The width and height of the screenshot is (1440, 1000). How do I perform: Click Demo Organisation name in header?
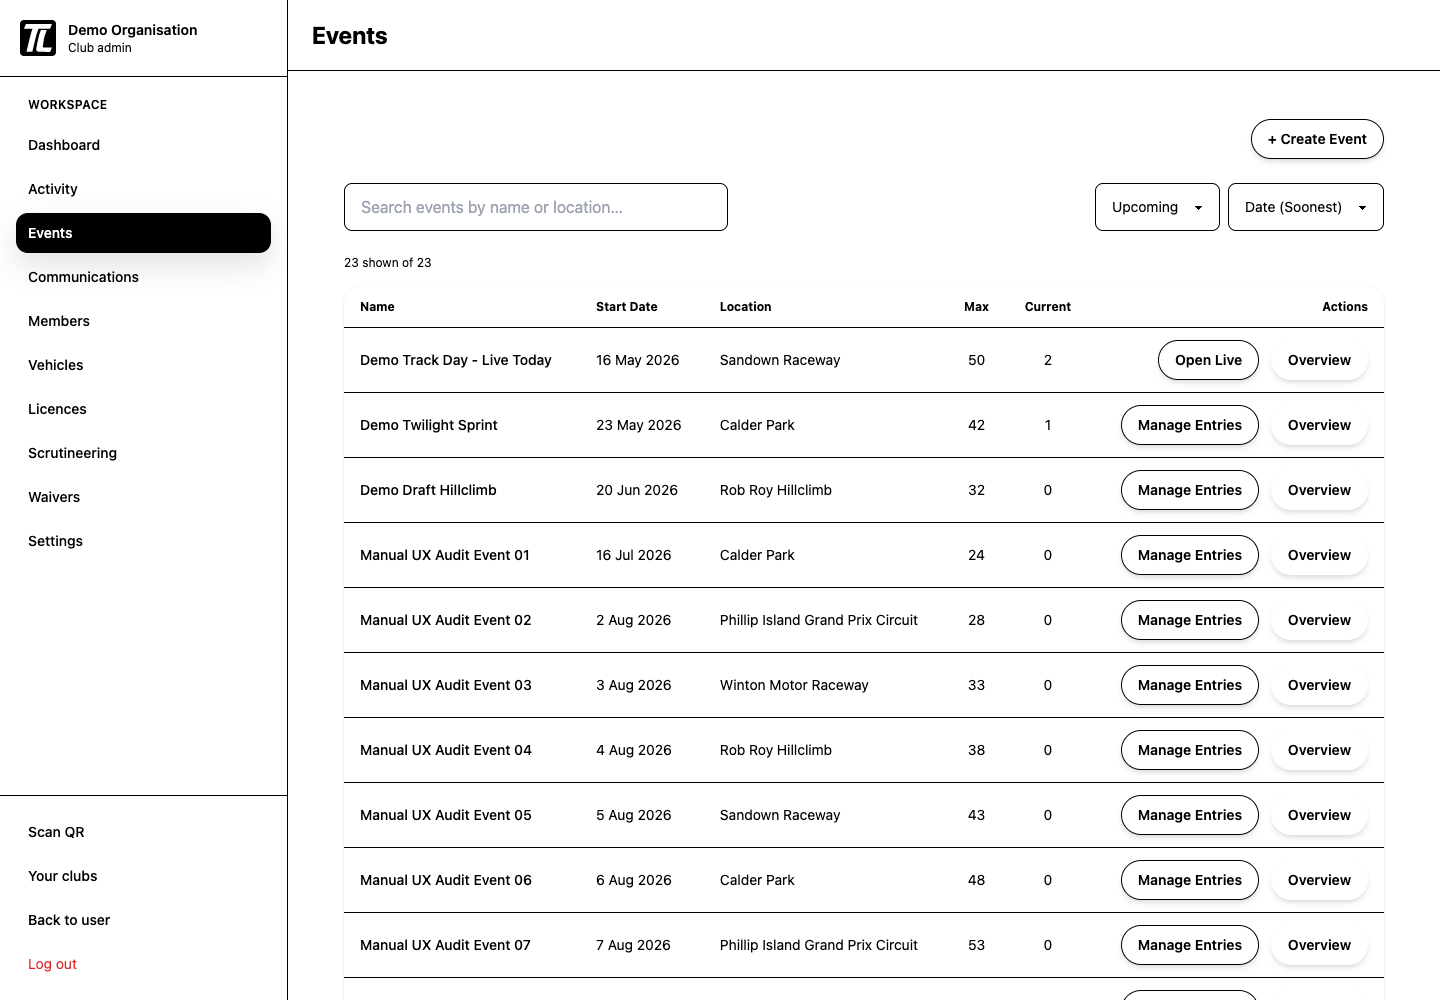click(133, 30)
